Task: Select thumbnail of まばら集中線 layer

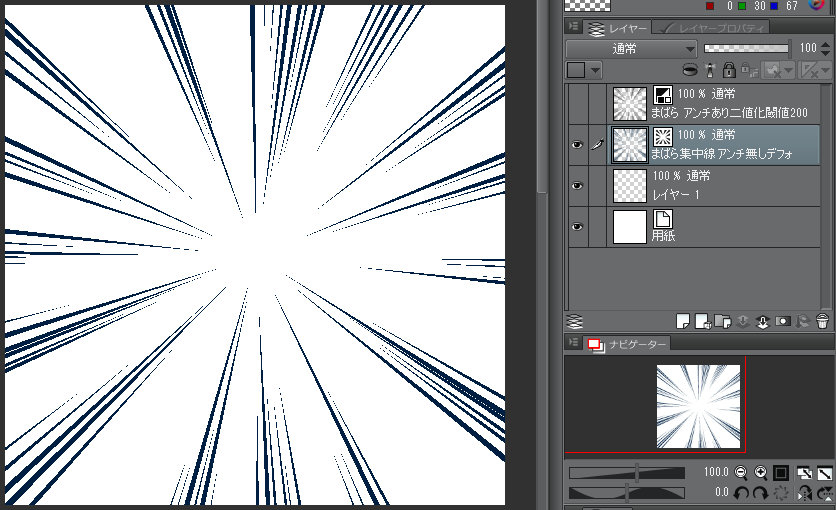Action: [x=630, y=144]
